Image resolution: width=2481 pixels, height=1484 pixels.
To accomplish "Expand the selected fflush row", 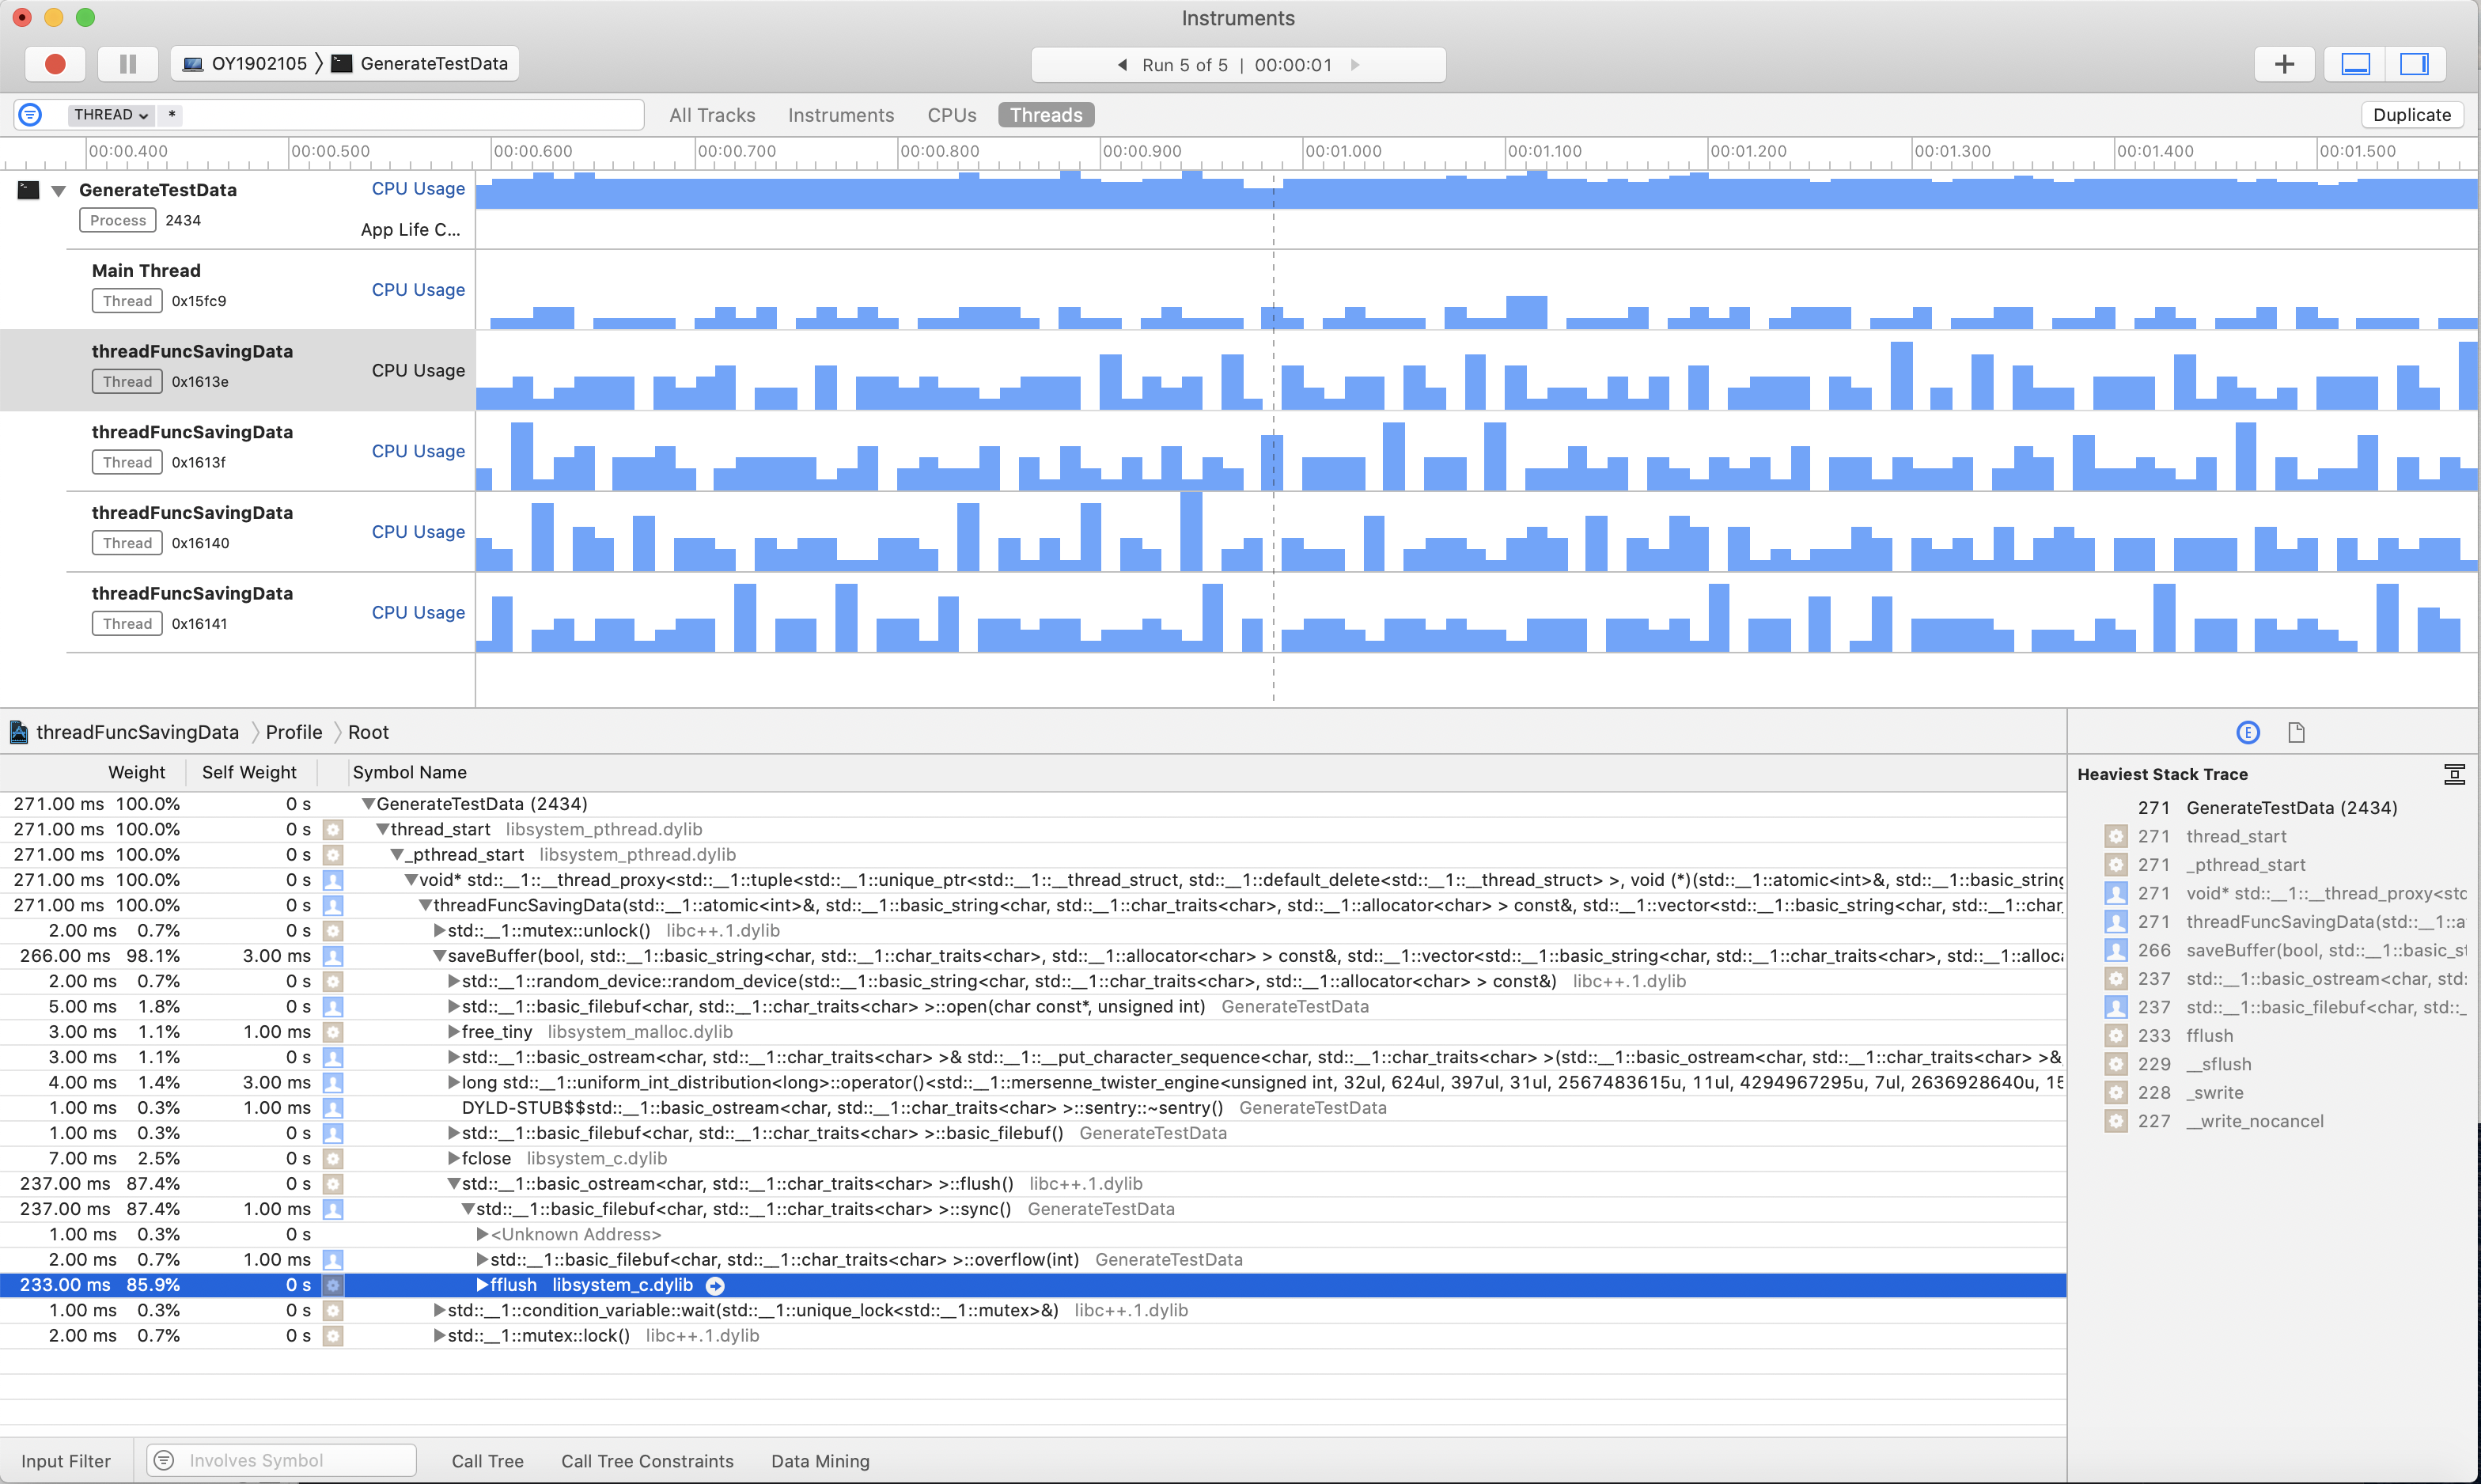I will coord(482,1285).
